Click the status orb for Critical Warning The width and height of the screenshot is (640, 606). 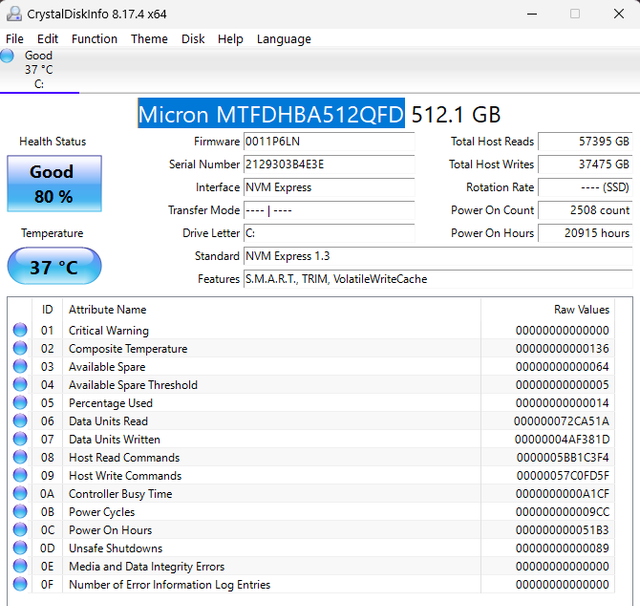click(20, 330)
